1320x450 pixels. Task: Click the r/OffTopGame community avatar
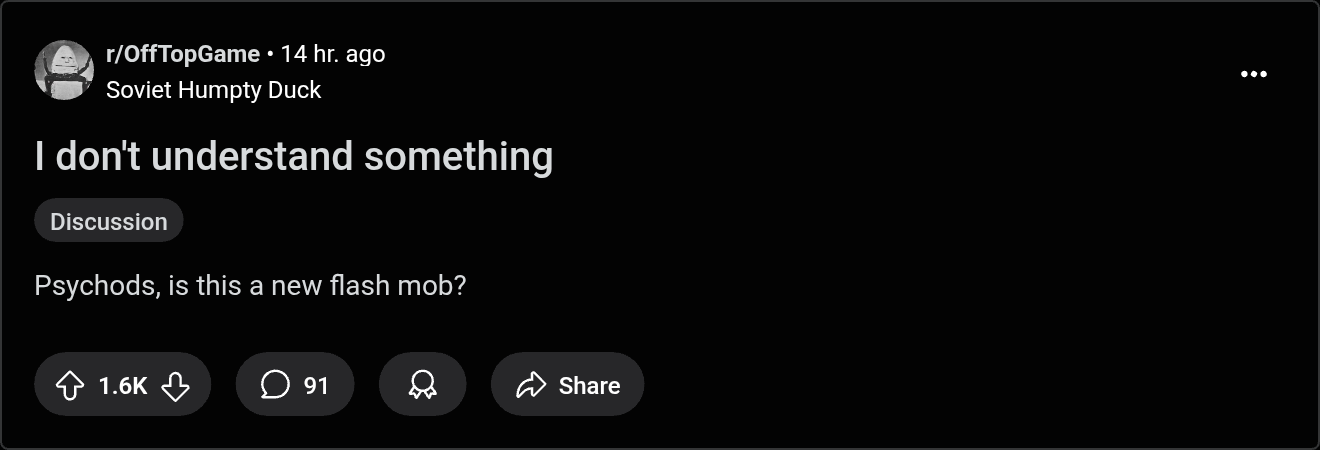pos(64,71)
